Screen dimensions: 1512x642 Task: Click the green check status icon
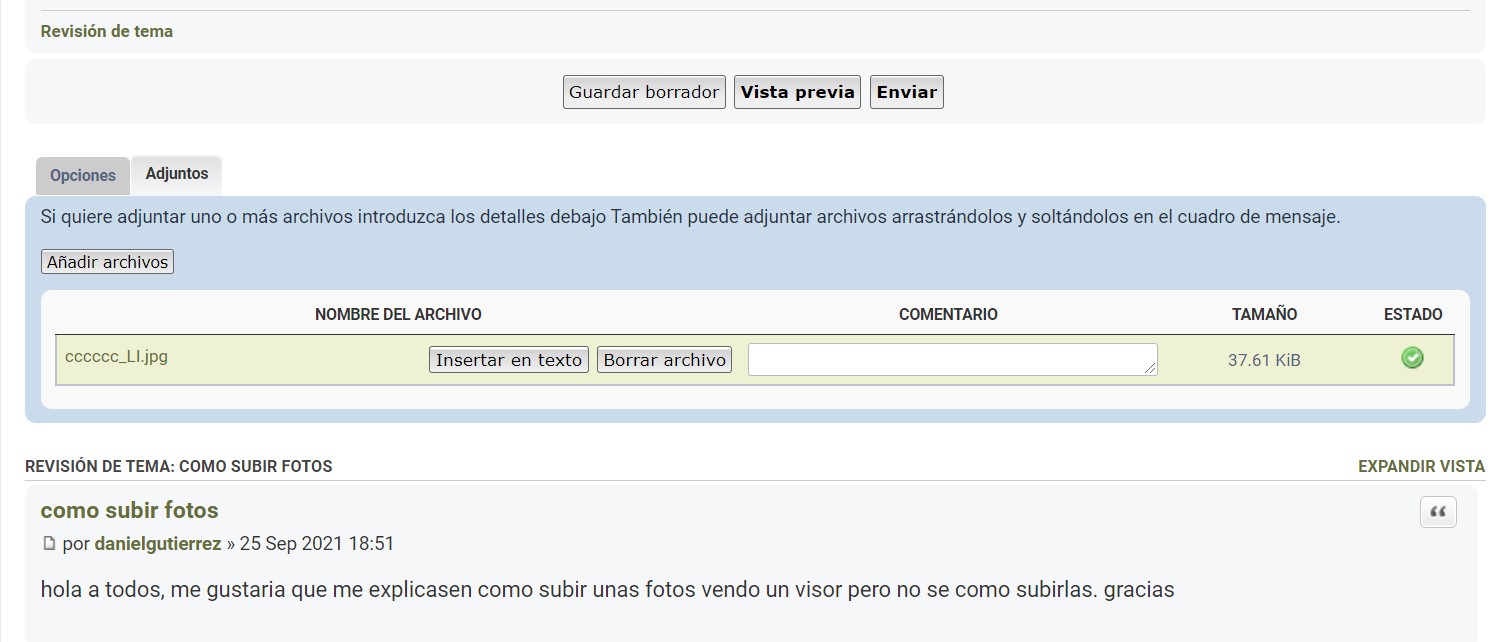coord(1412,358)
